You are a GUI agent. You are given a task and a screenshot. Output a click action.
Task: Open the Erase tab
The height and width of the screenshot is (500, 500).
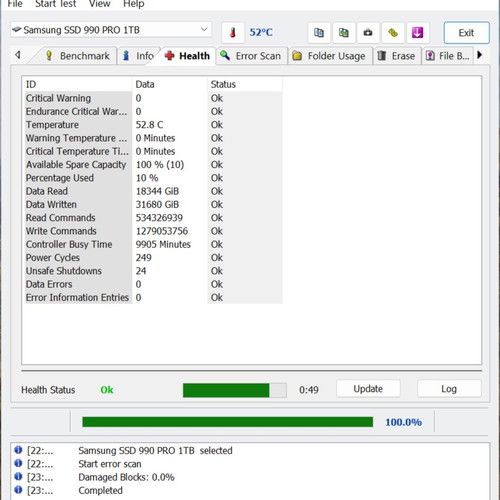coord(397,56)
